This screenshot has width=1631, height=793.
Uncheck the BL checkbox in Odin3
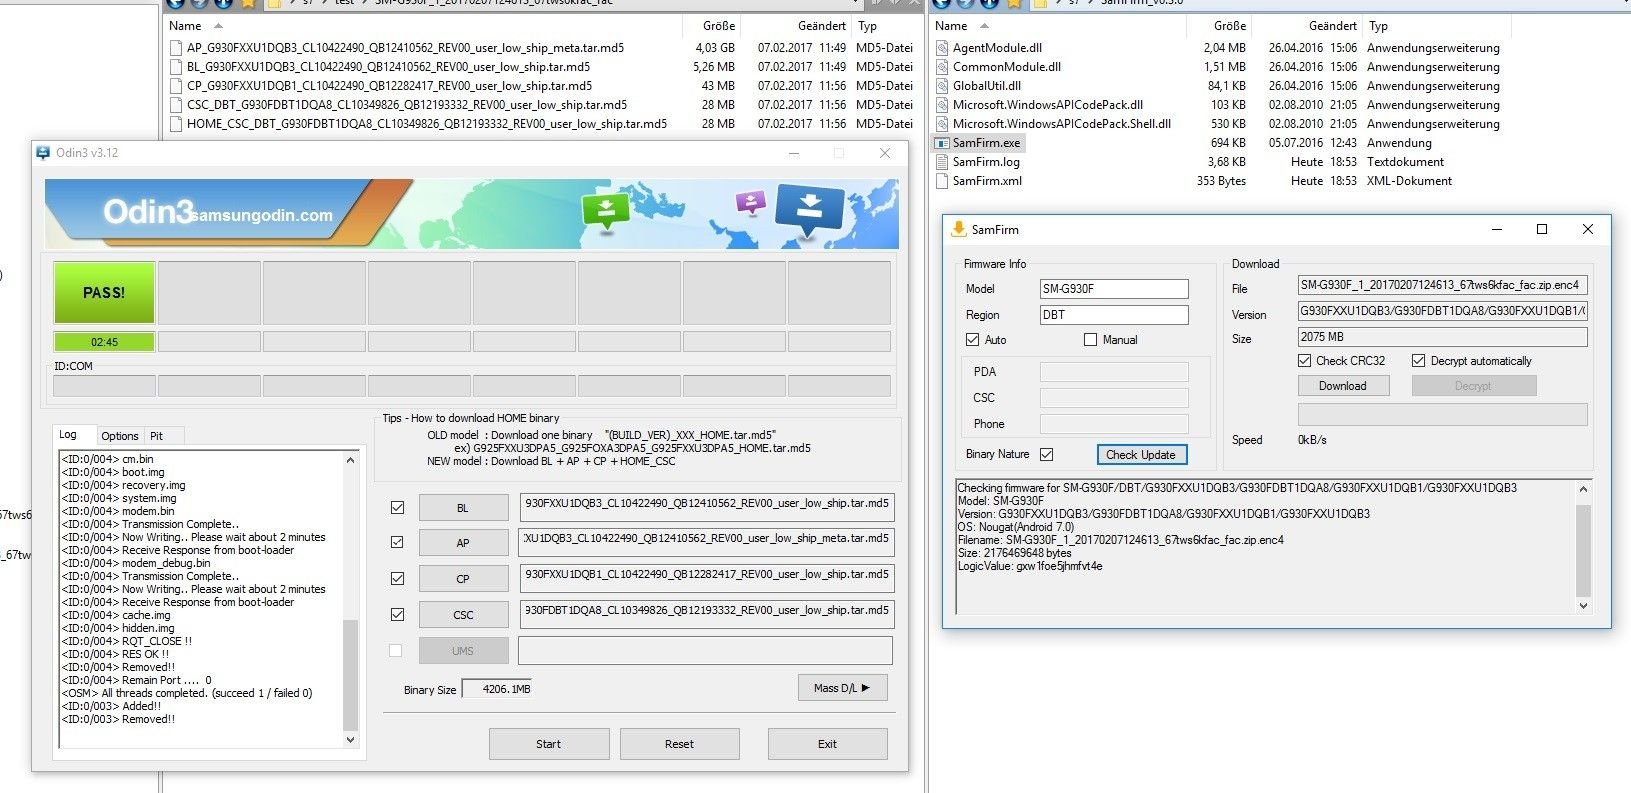click(397, 508)
